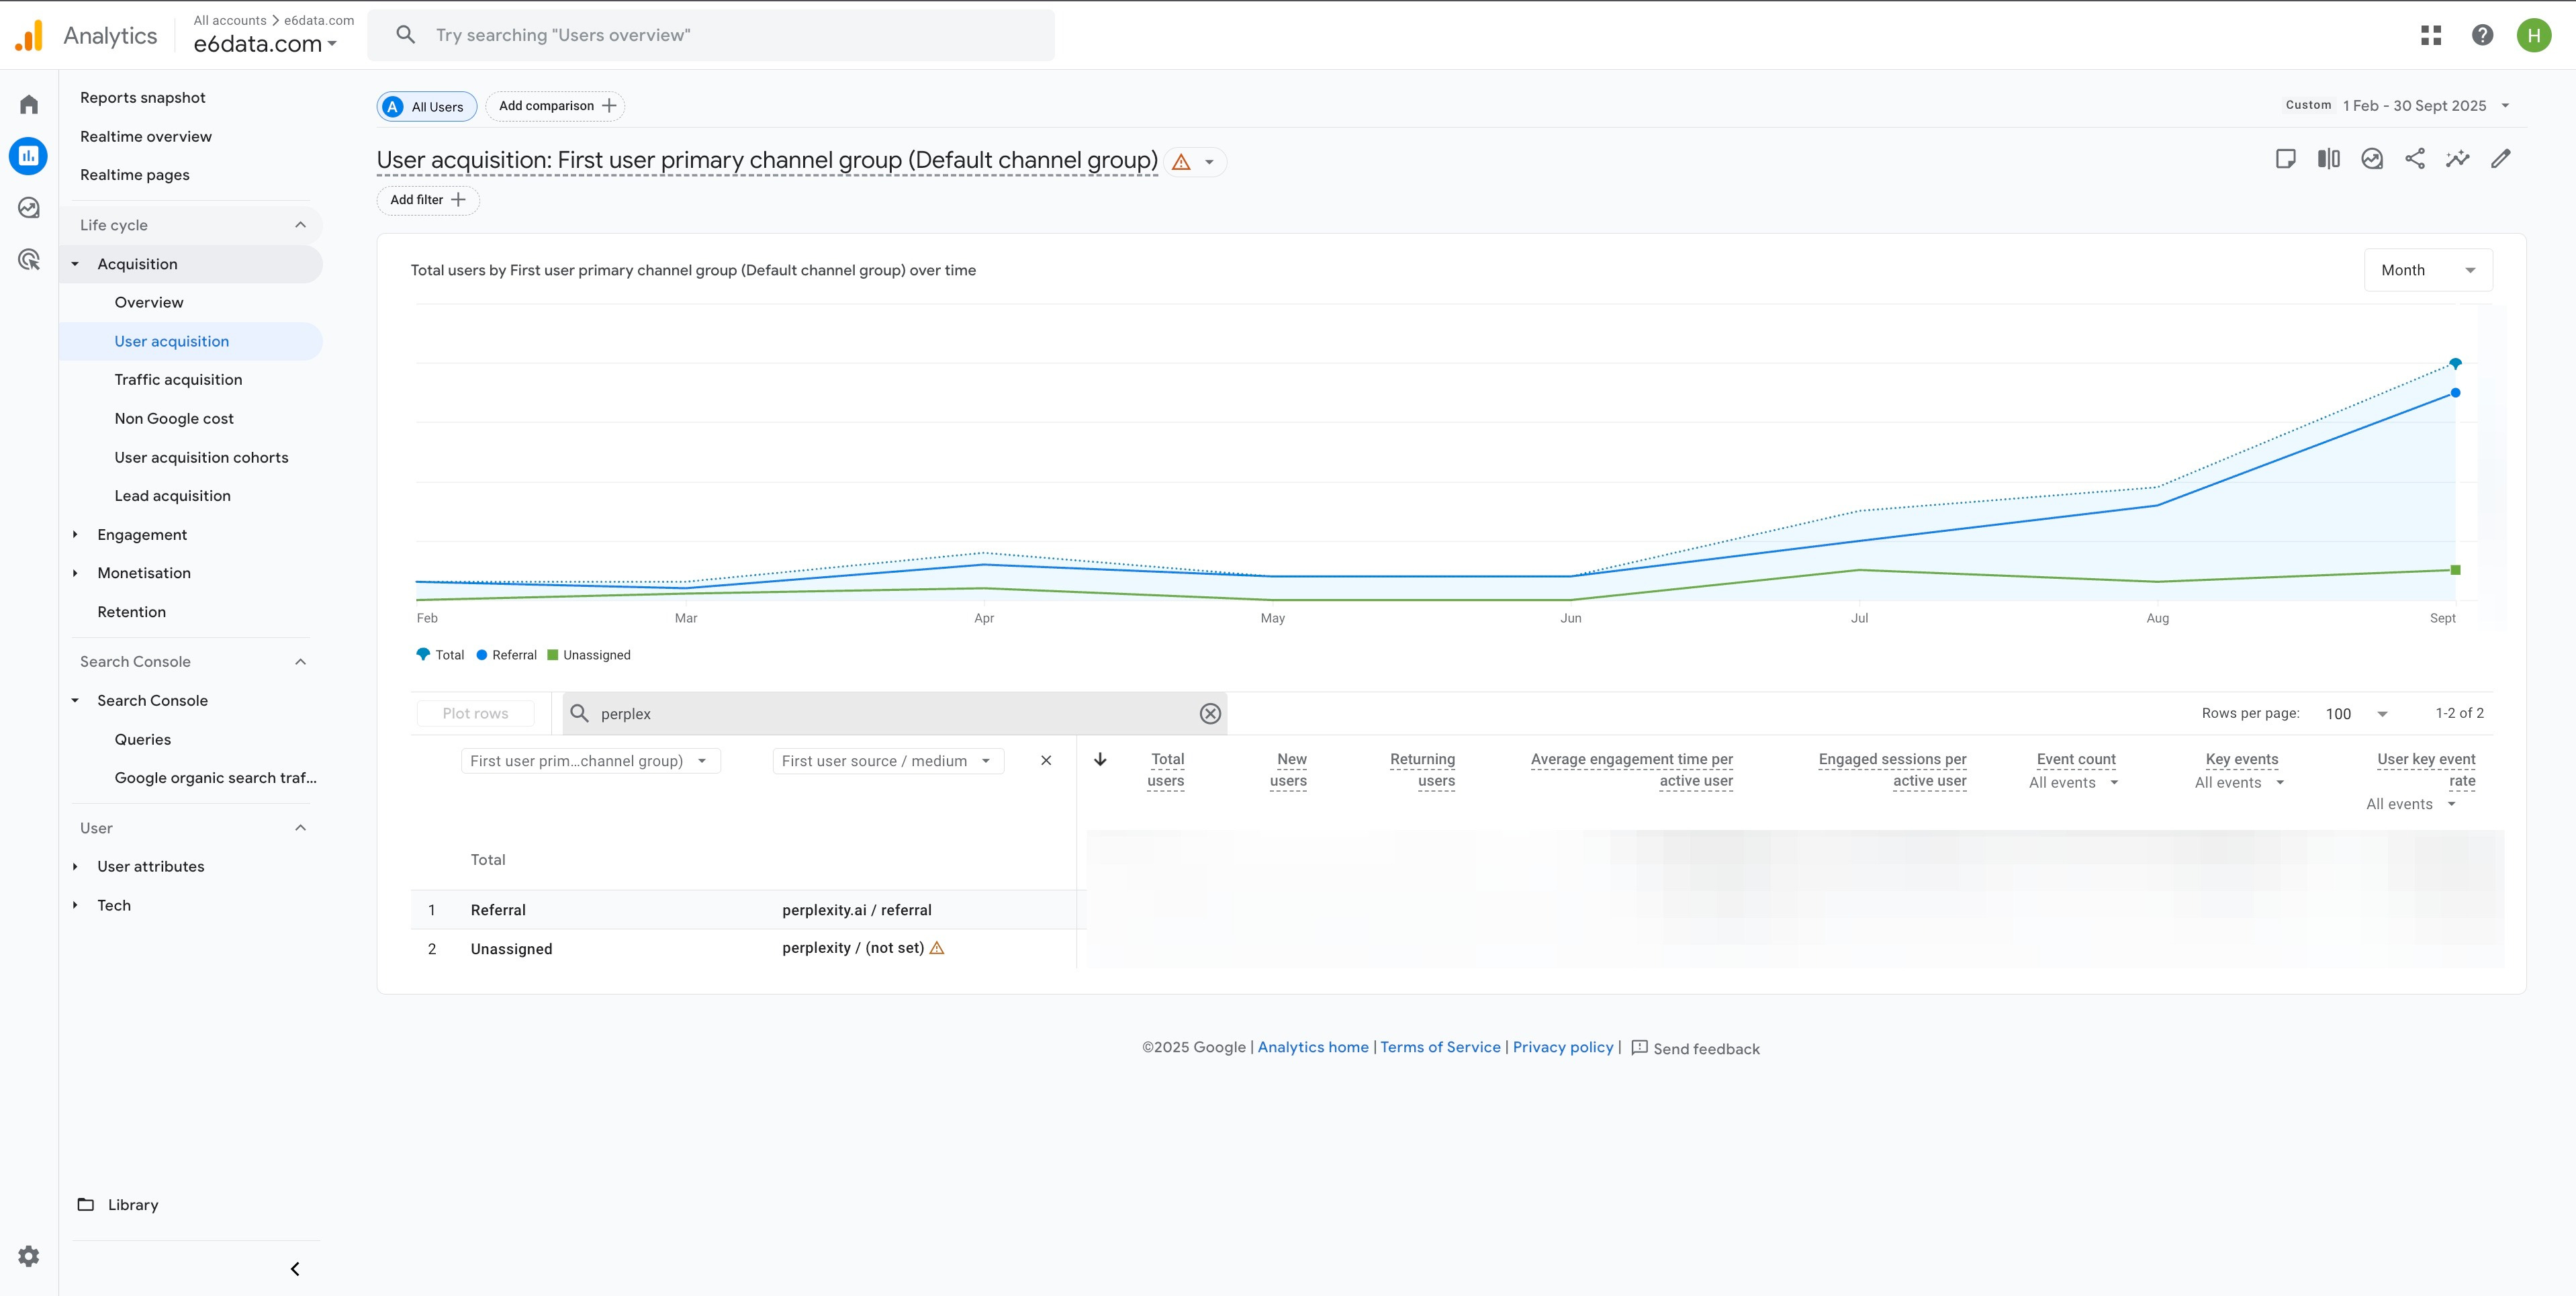Clear the perplex search filter
The image size is (2576, 1296).
pyautogui.click(x=1210, y=713)
